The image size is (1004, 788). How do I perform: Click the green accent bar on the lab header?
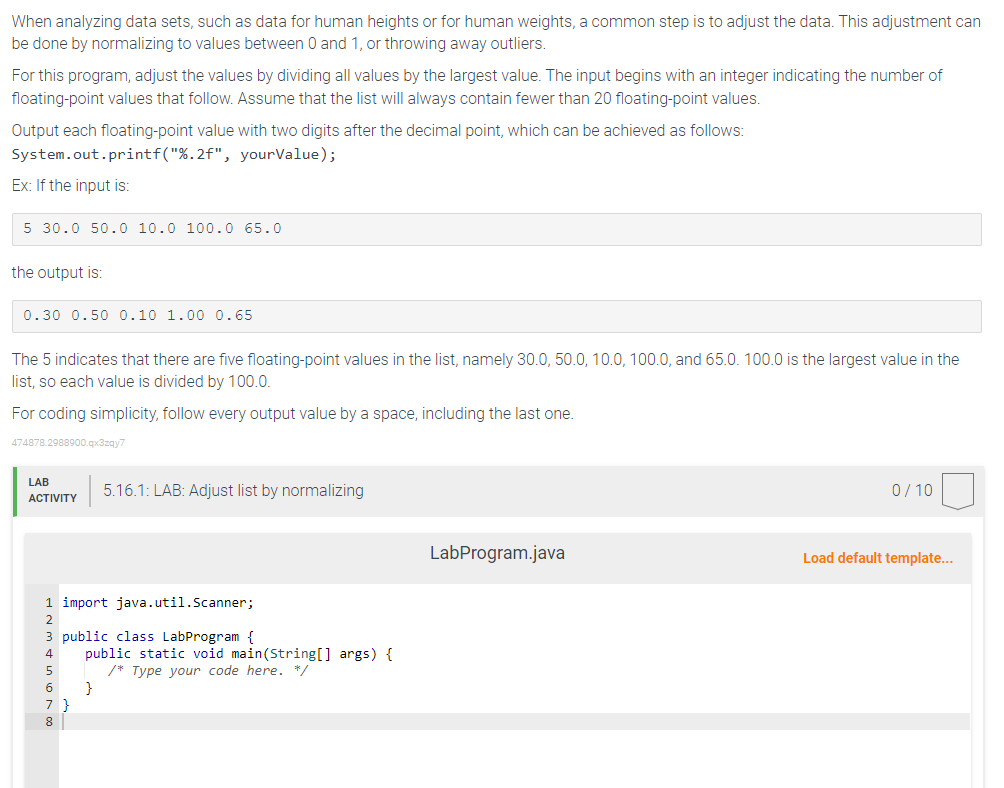point(15,489)
